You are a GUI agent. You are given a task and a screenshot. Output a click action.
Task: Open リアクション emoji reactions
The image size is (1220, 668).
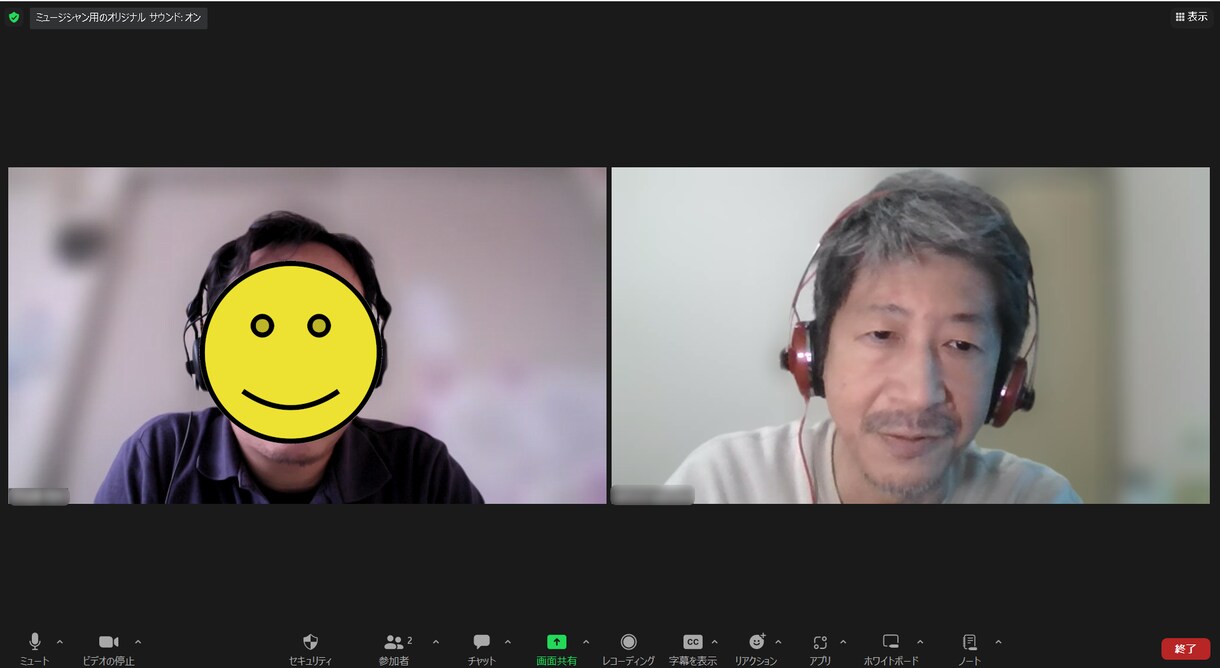tap(756, 648)
